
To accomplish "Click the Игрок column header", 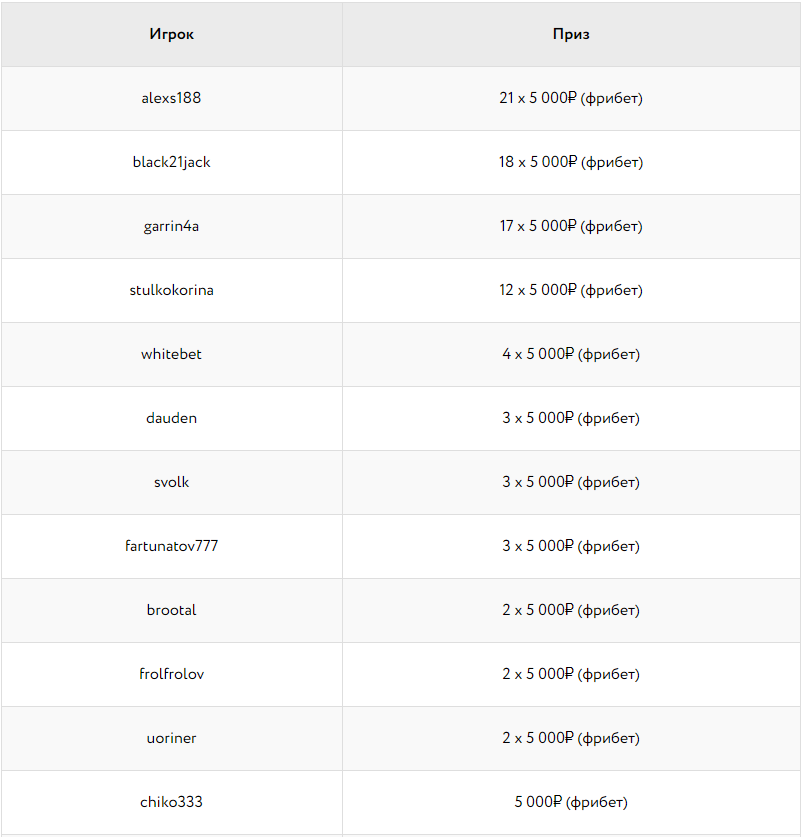I will click(172, 34).
